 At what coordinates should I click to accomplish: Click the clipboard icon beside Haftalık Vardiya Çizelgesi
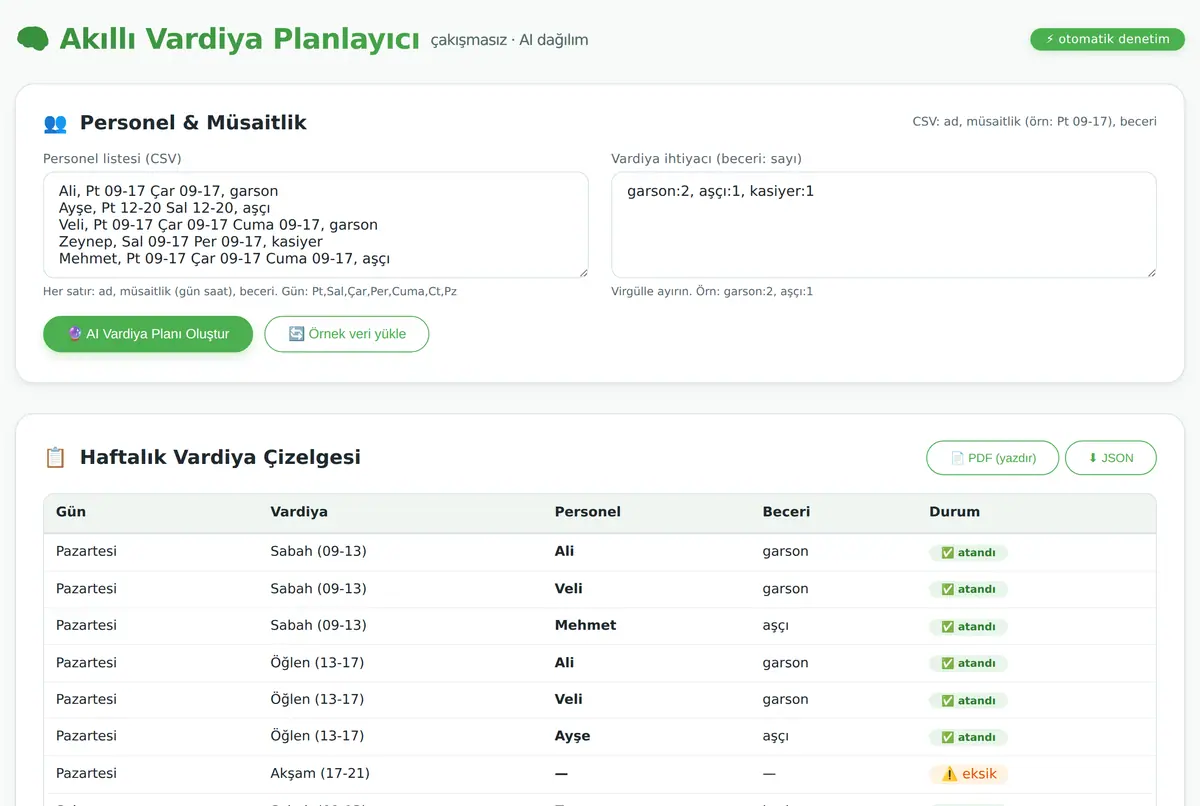point(55,458)
